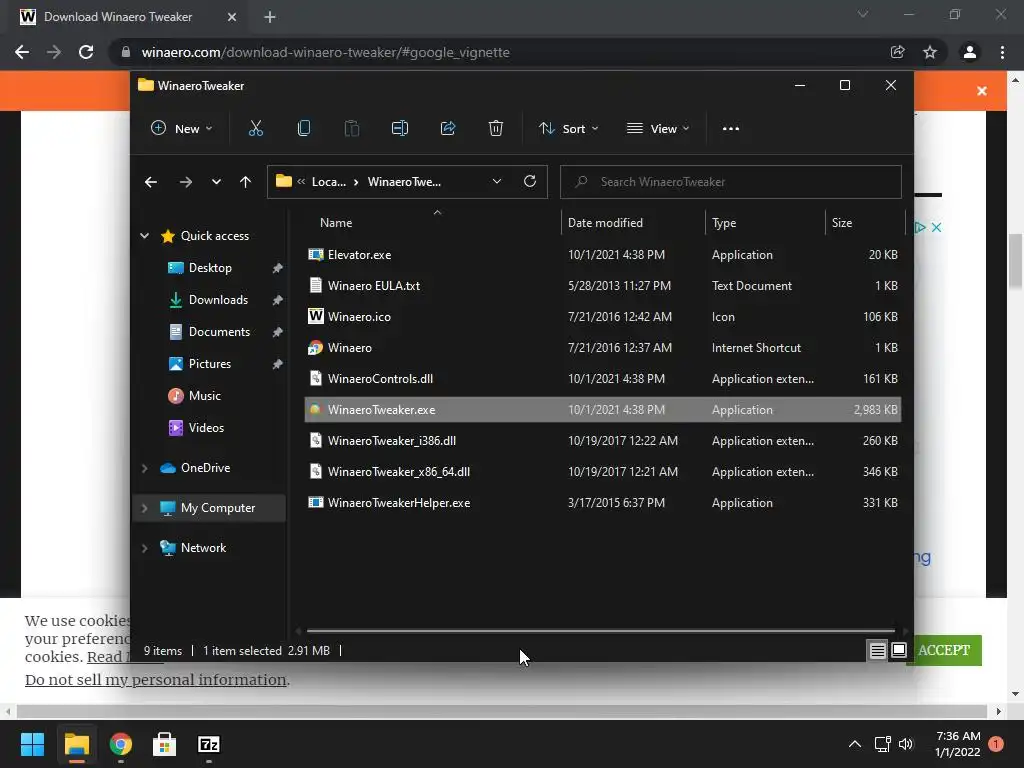The image size is (1024, 768).
Task: Click the Chrome address bar URL
Action: pos(325,52)
